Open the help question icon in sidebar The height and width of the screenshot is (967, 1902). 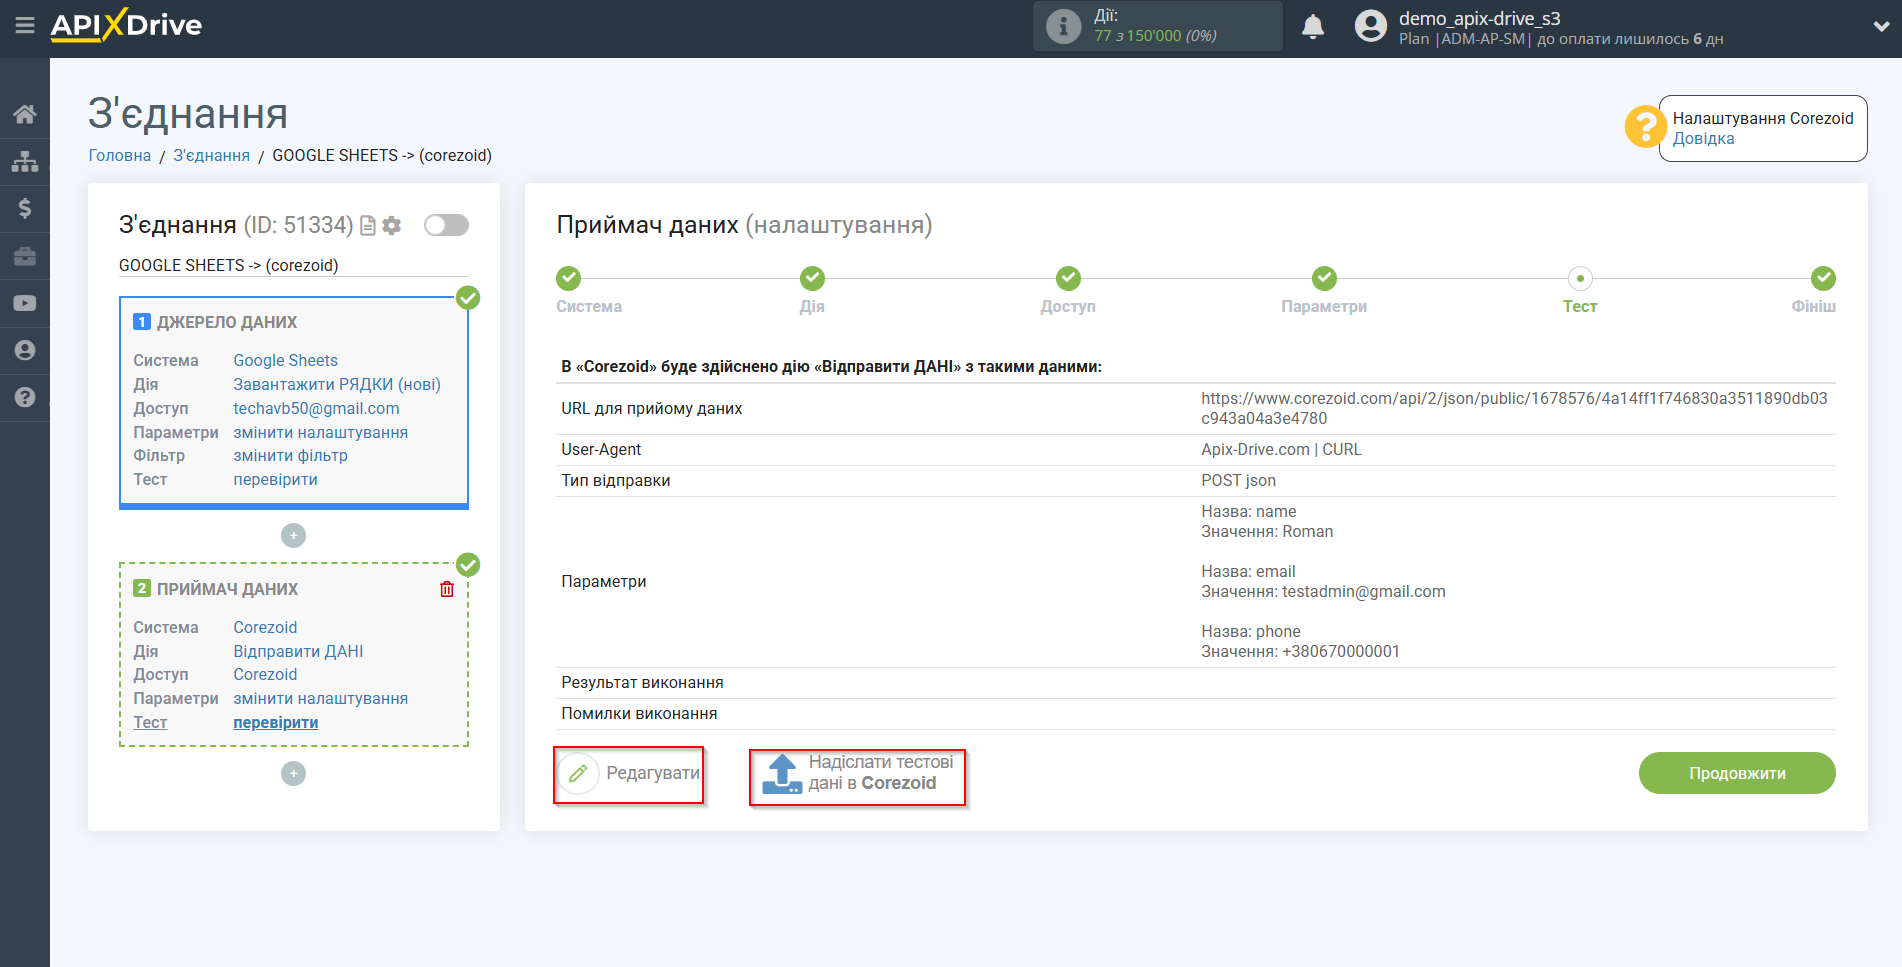tap(25, 397)
